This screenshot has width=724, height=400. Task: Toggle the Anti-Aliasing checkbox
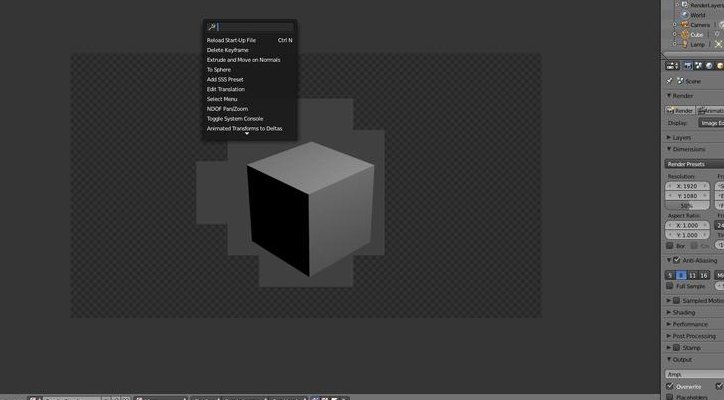[x=677, y=261]
